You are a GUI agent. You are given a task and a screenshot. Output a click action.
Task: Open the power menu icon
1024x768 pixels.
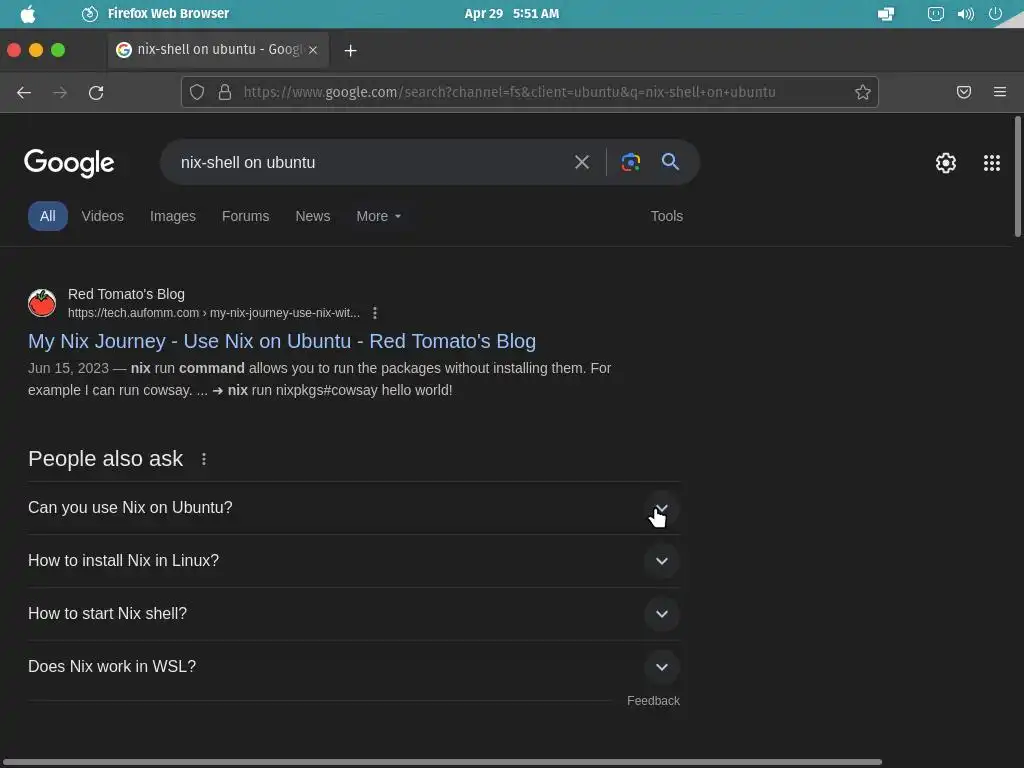(x=995, y=14)
